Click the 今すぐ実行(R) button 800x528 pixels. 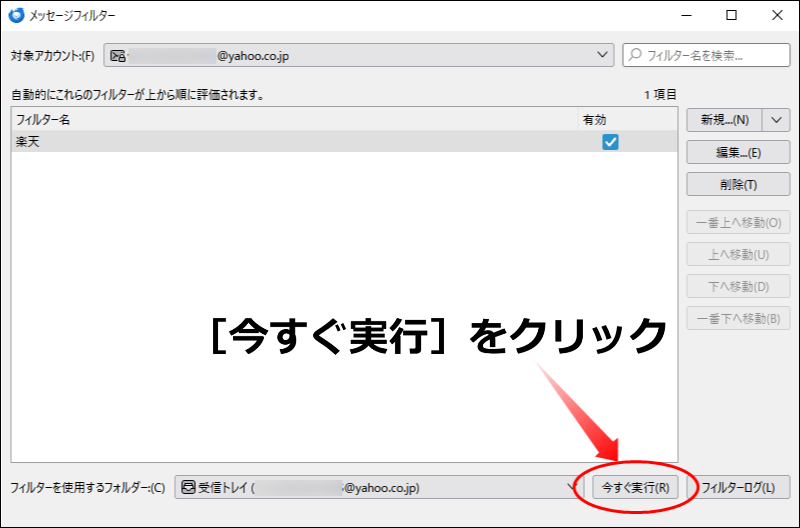click(x=635, y=487)
